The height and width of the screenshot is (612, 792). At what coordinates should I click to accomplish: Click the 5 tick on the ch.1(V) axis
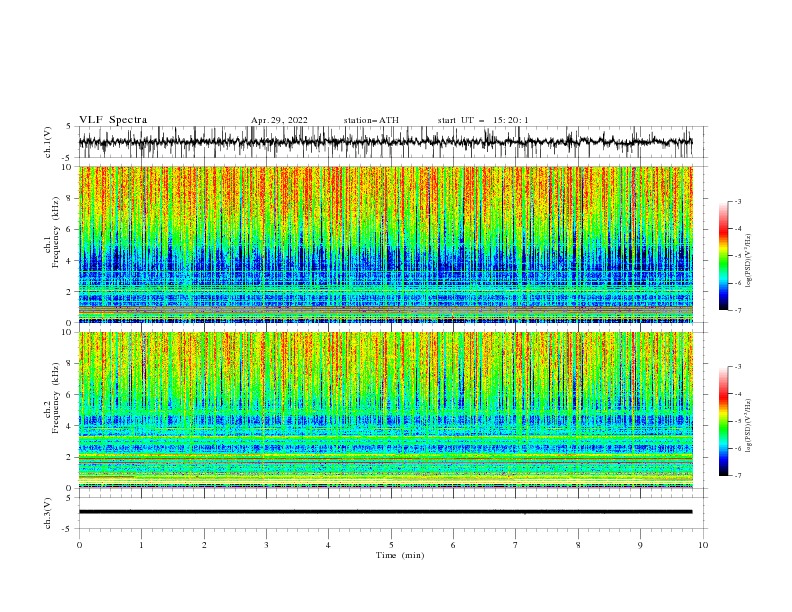(69, 127)
